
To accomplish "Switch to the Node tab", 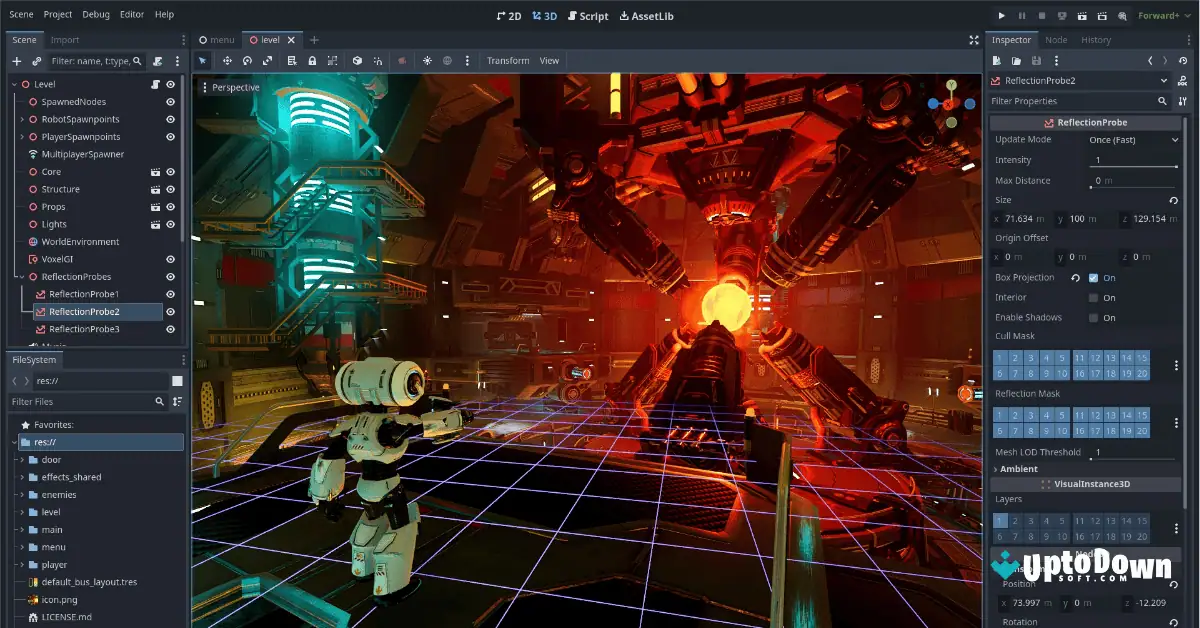I will click(x=1056, y=40).
